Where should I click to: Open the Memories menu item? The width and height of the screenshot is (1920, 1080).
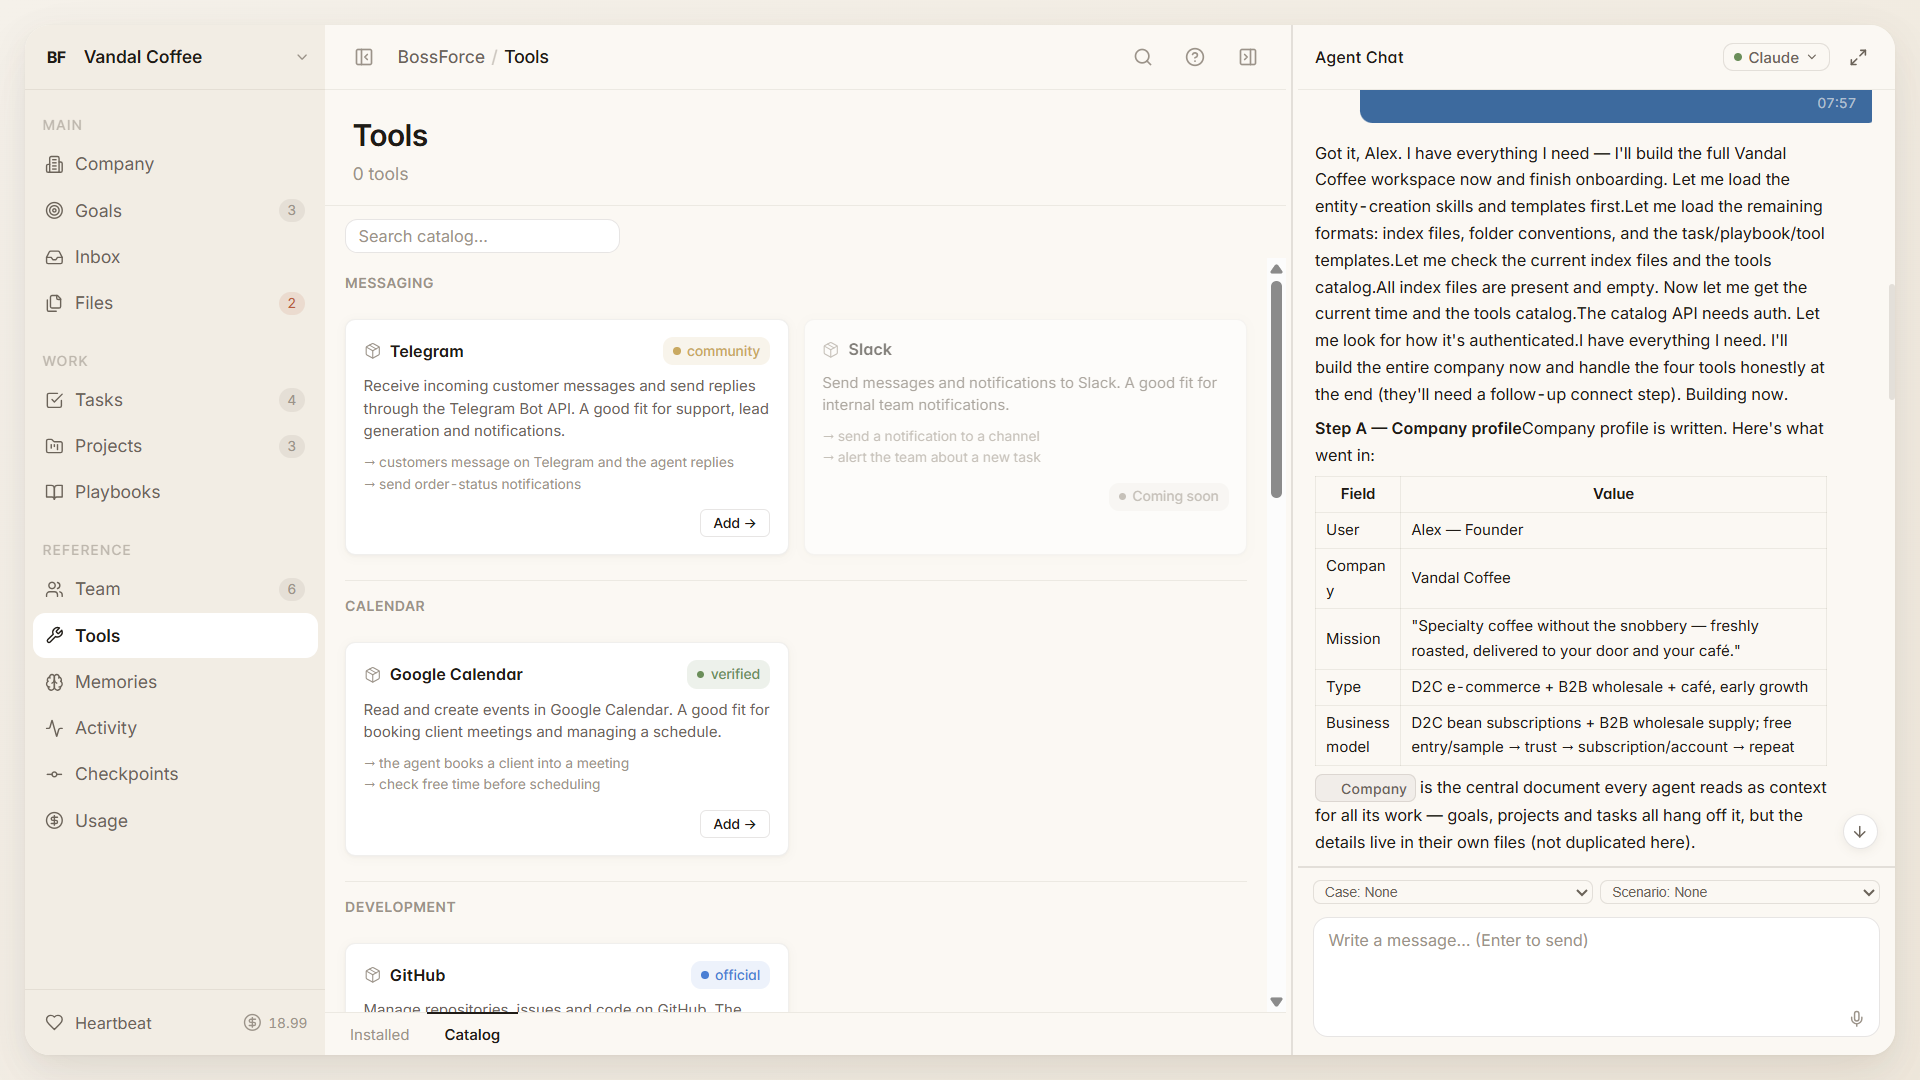pyautogui.click(x=175, y=682)
